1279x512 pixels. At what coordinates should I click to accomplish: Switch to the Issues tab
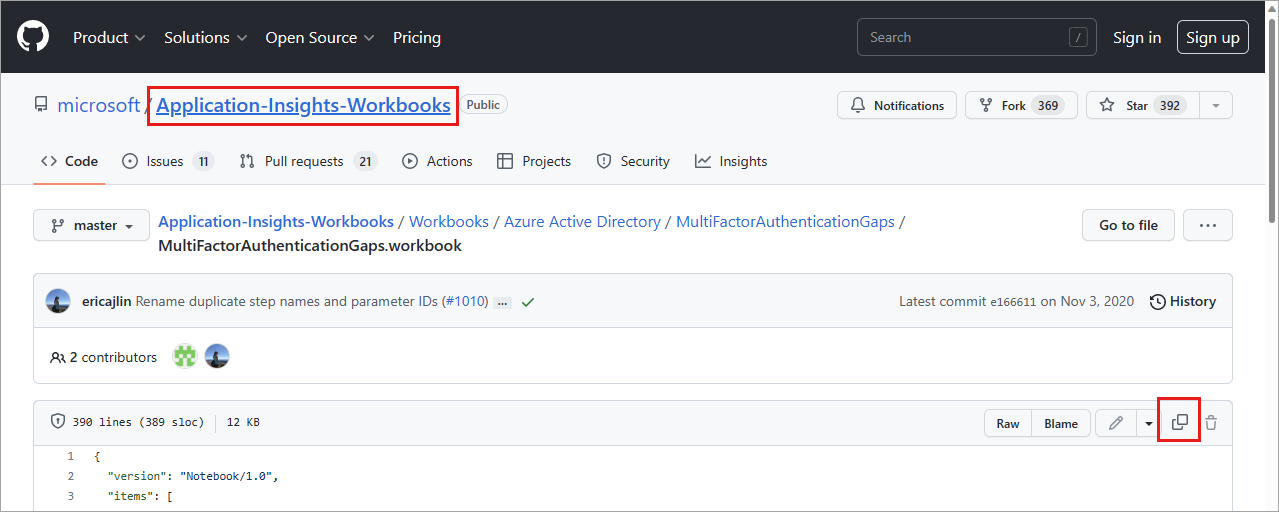pyautogui.click(x=167, y=161)
